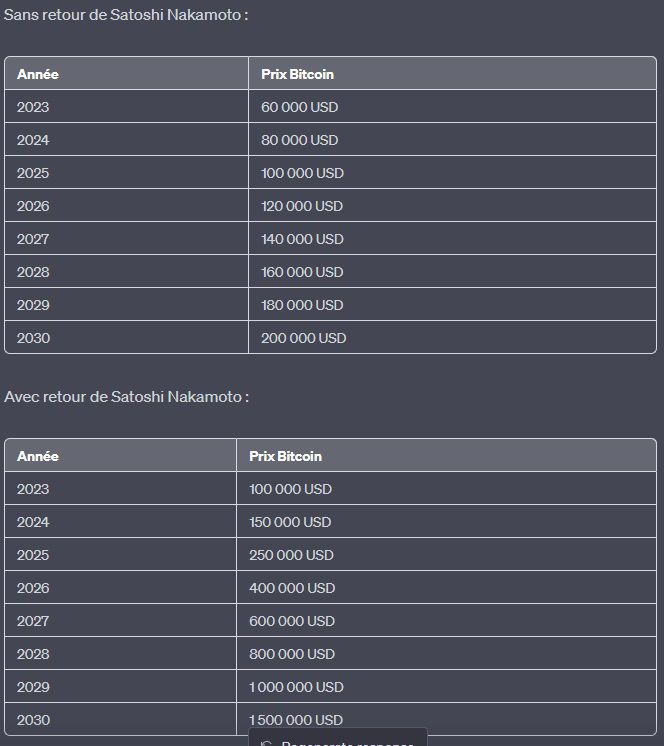Select the Prix Bitcoin header in the first table
This screenshot has height=746, width=664.
tap(297, 74)
